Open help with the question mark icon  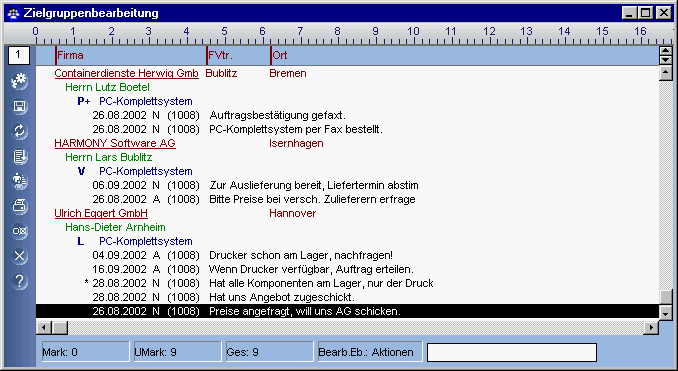[x=19, y=281]
